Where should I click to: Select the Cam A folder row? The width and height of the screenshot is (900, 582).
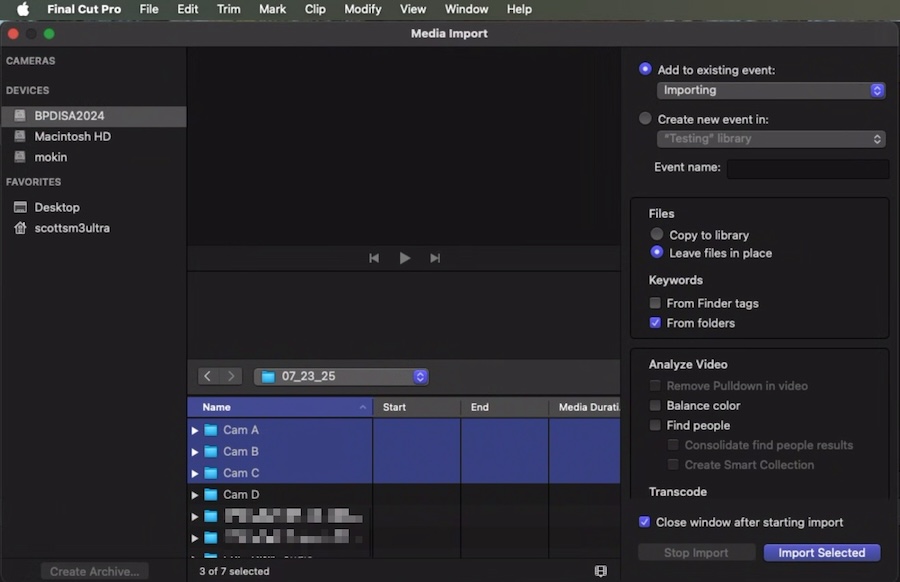point(404,430)
